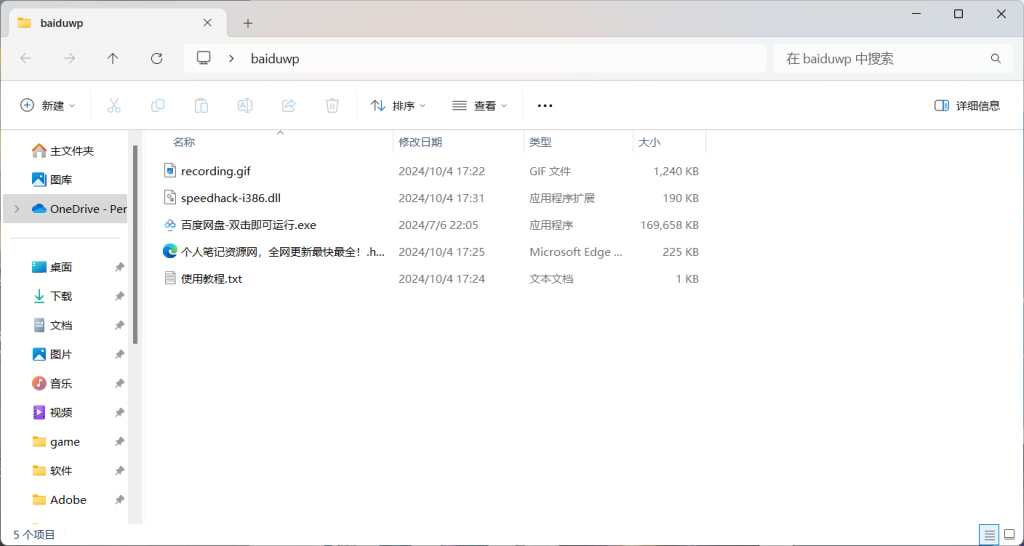
Task: Click the breadcrumb chevron before baiduwp
Action: click(231, 58)
